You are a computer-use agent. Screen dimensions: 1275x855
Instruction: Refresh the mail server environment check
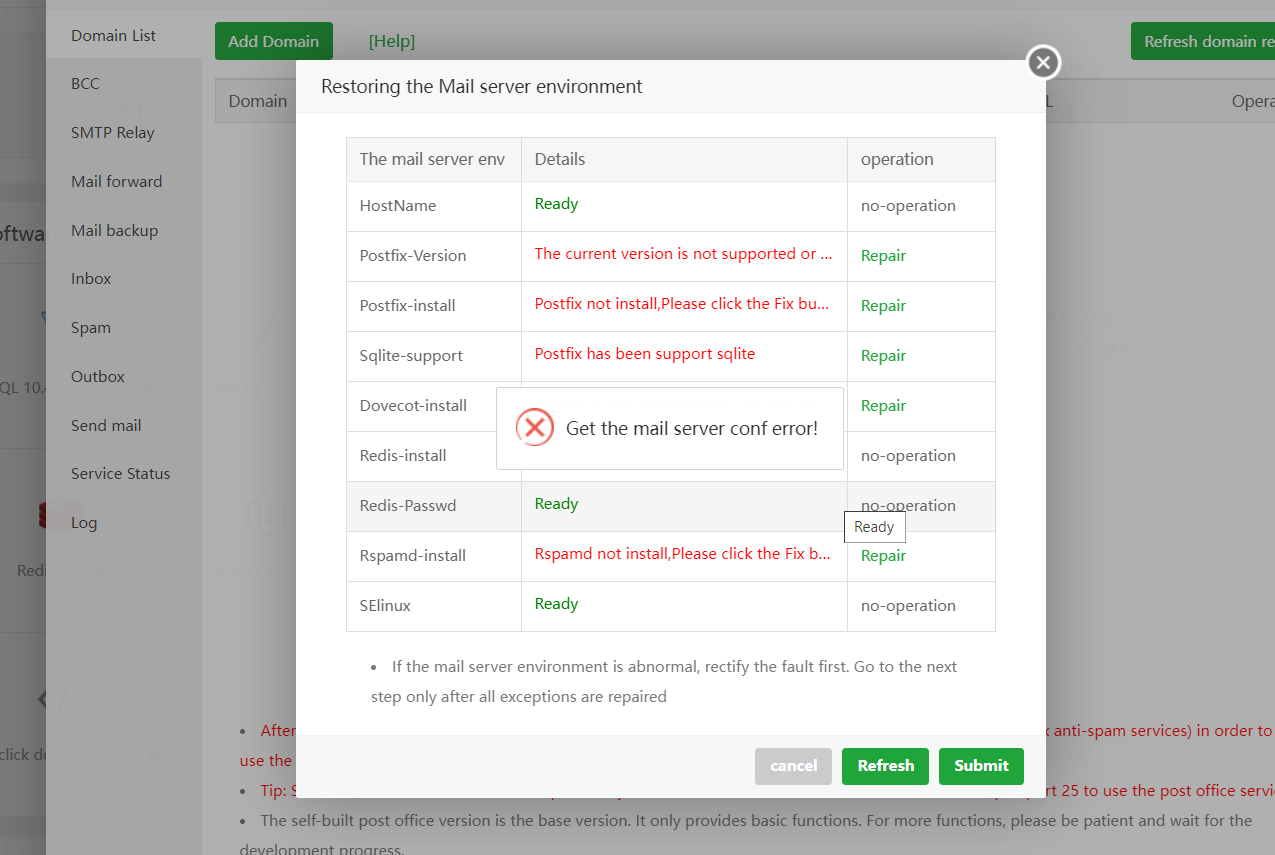885,766
